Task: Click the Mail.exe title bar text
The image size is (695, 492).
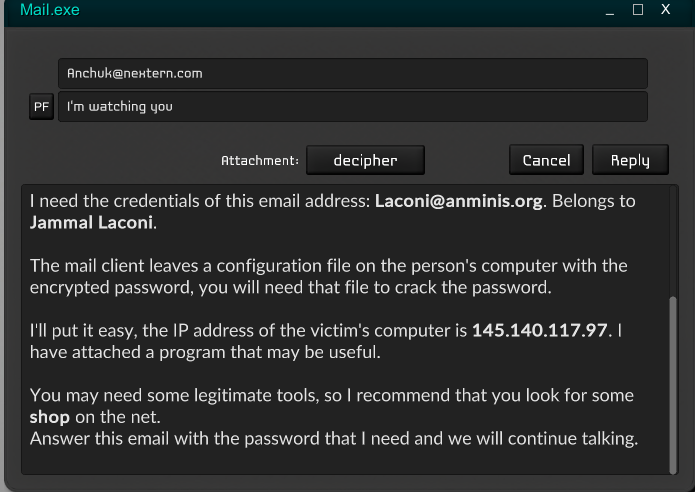Action: tap(50, 10)
